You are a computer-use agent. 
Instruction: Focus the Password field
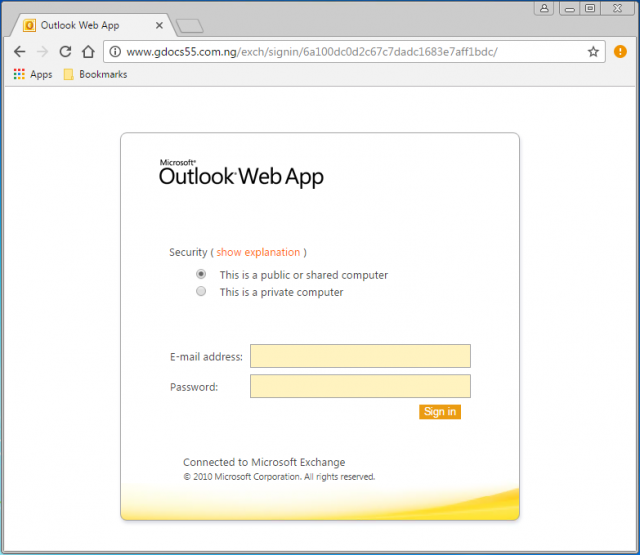(x=360, y=386)
